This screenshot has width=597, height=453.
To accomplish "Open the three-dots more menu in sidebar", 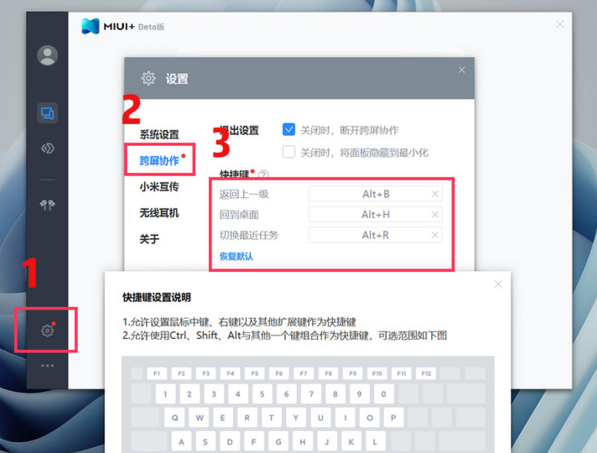I will [47, 366].
